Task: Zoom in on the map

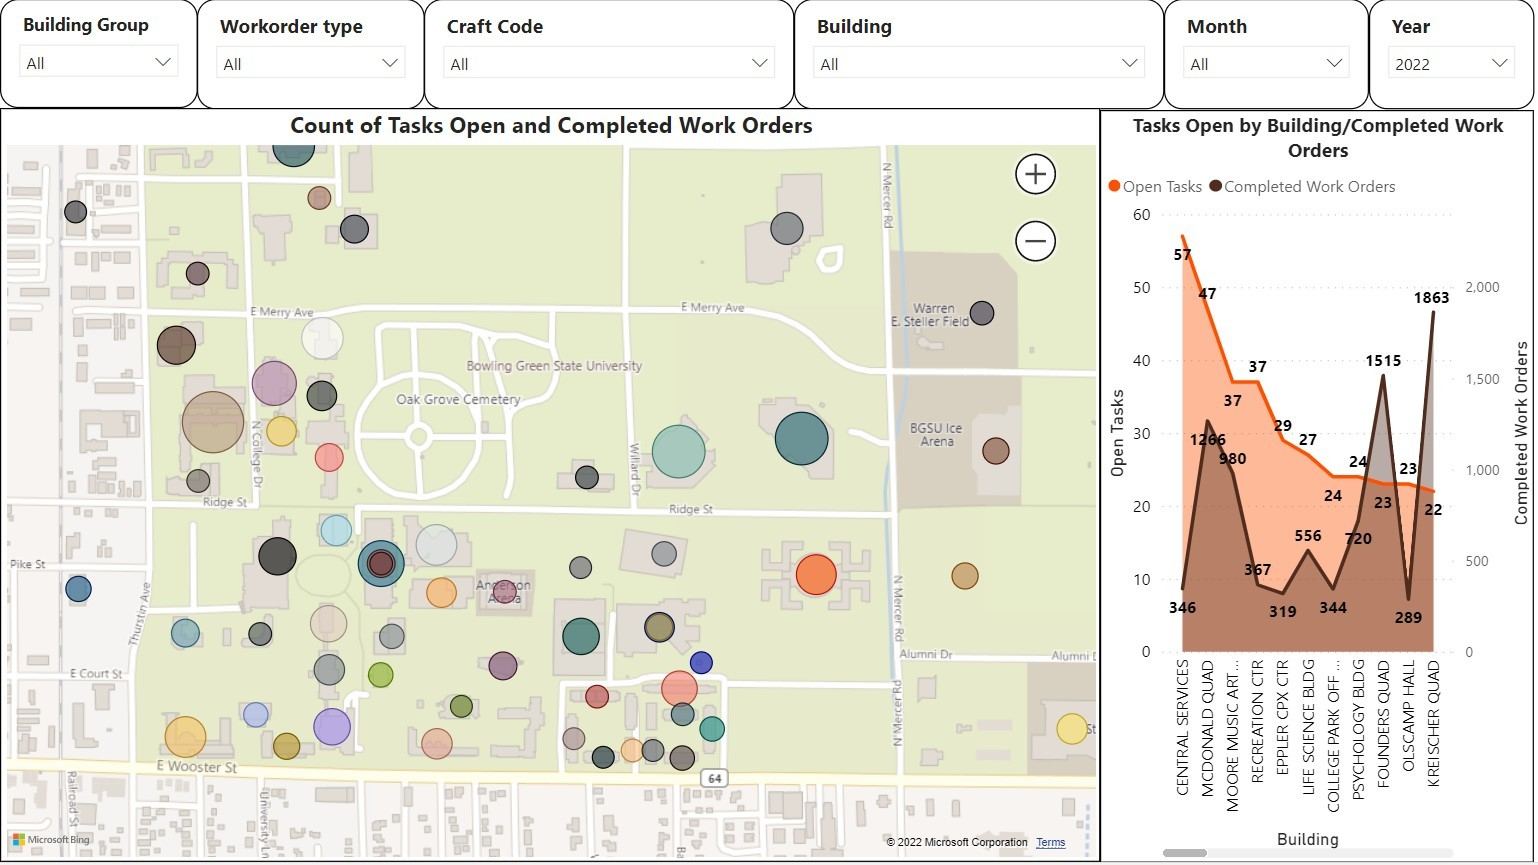Action: pos(1035,174)
